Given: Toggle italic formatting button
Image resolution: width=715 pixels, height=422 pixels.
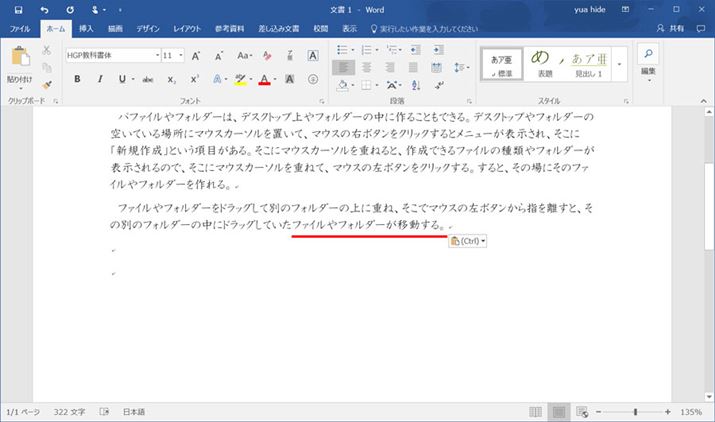Looking at the screenshot, I should point(98,79).
